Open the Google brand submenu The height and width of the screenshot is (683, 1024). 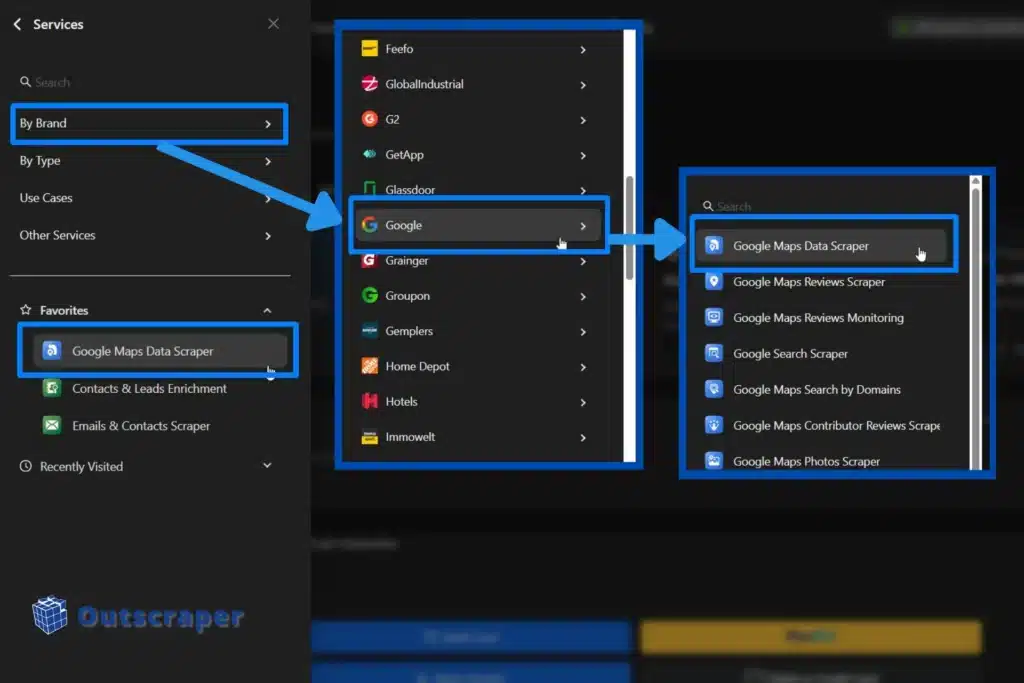478,225
